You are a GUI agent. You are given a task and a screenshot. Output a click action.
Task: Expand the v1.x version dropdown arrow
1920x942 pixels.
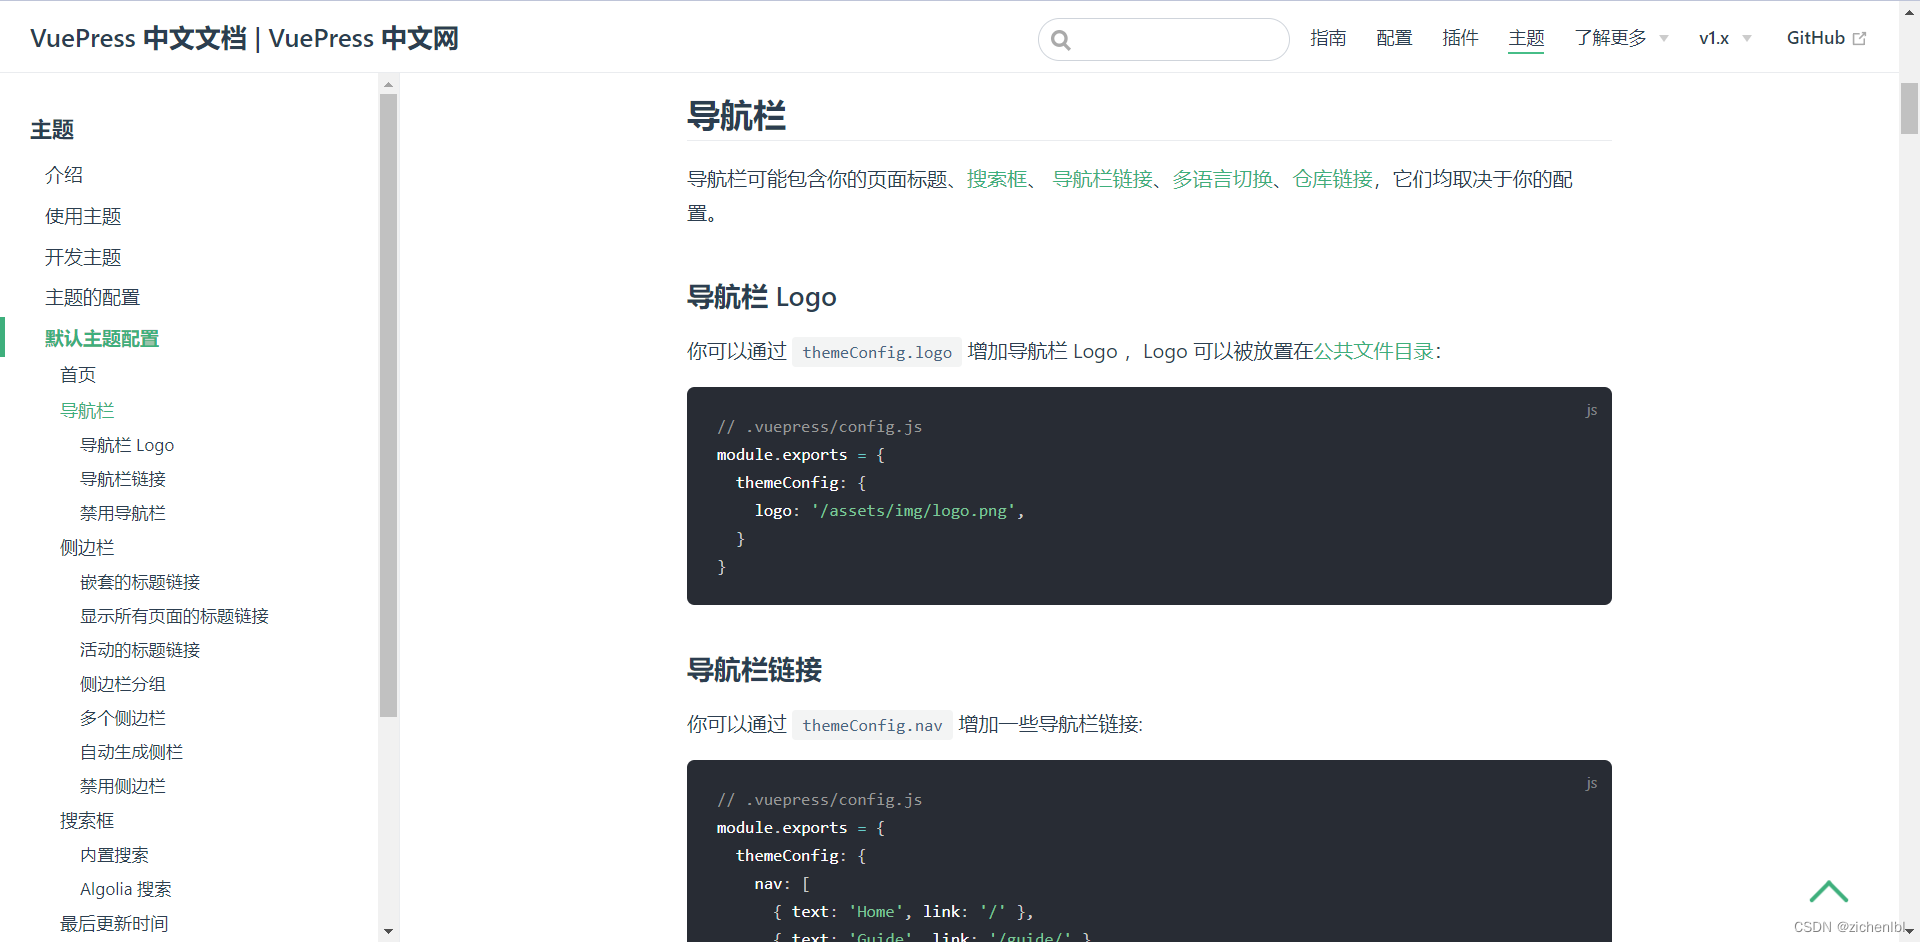click(x=1747, y=39)
